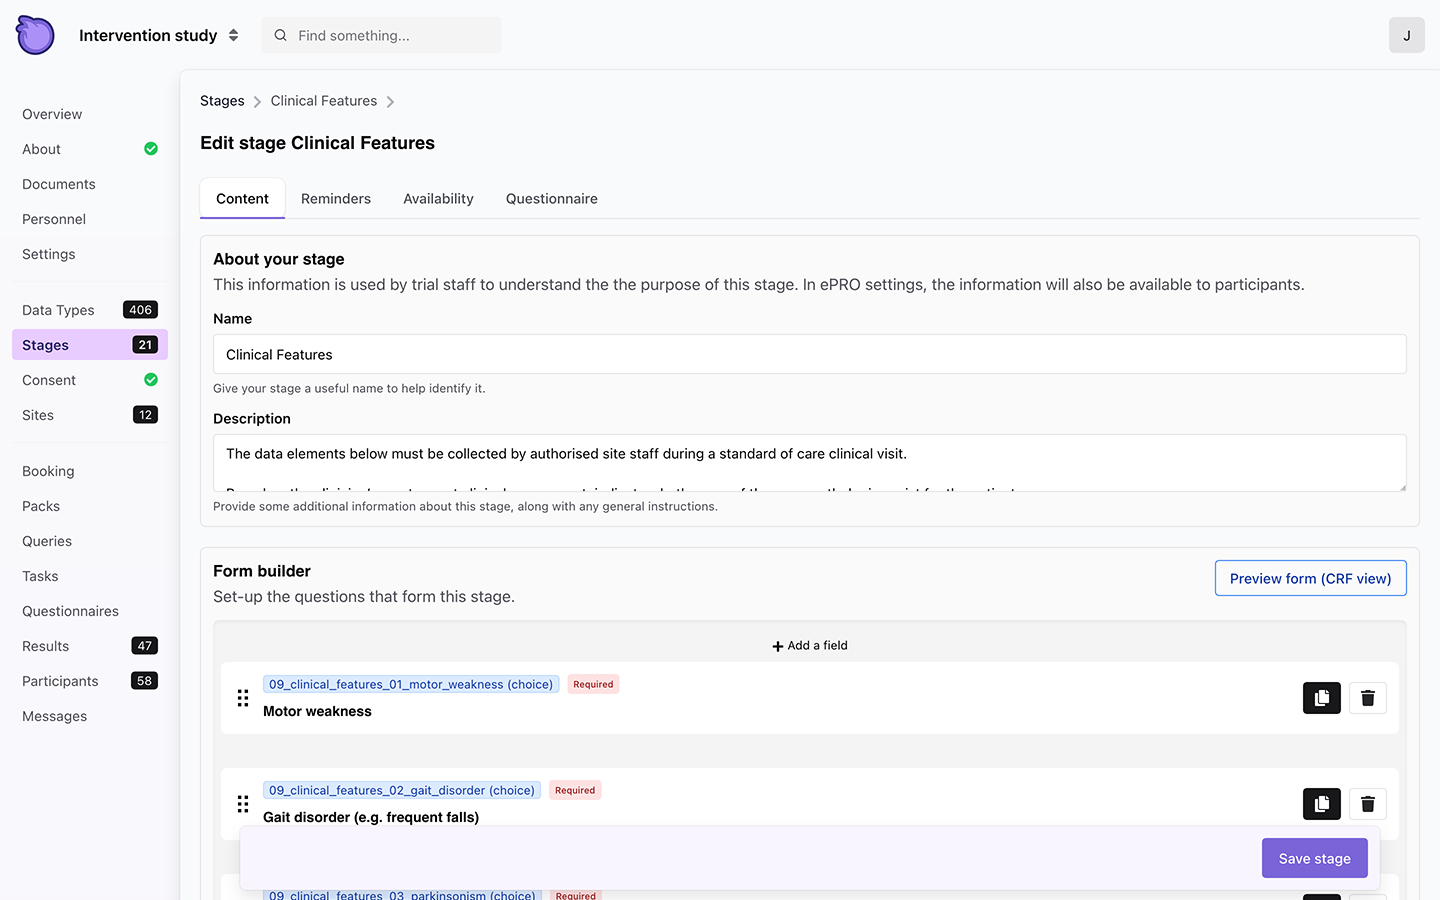Image resolution: width=1440 pixels, height=900 pixels.
Task: Select the Content tab
Action: (x=242, y=198)
